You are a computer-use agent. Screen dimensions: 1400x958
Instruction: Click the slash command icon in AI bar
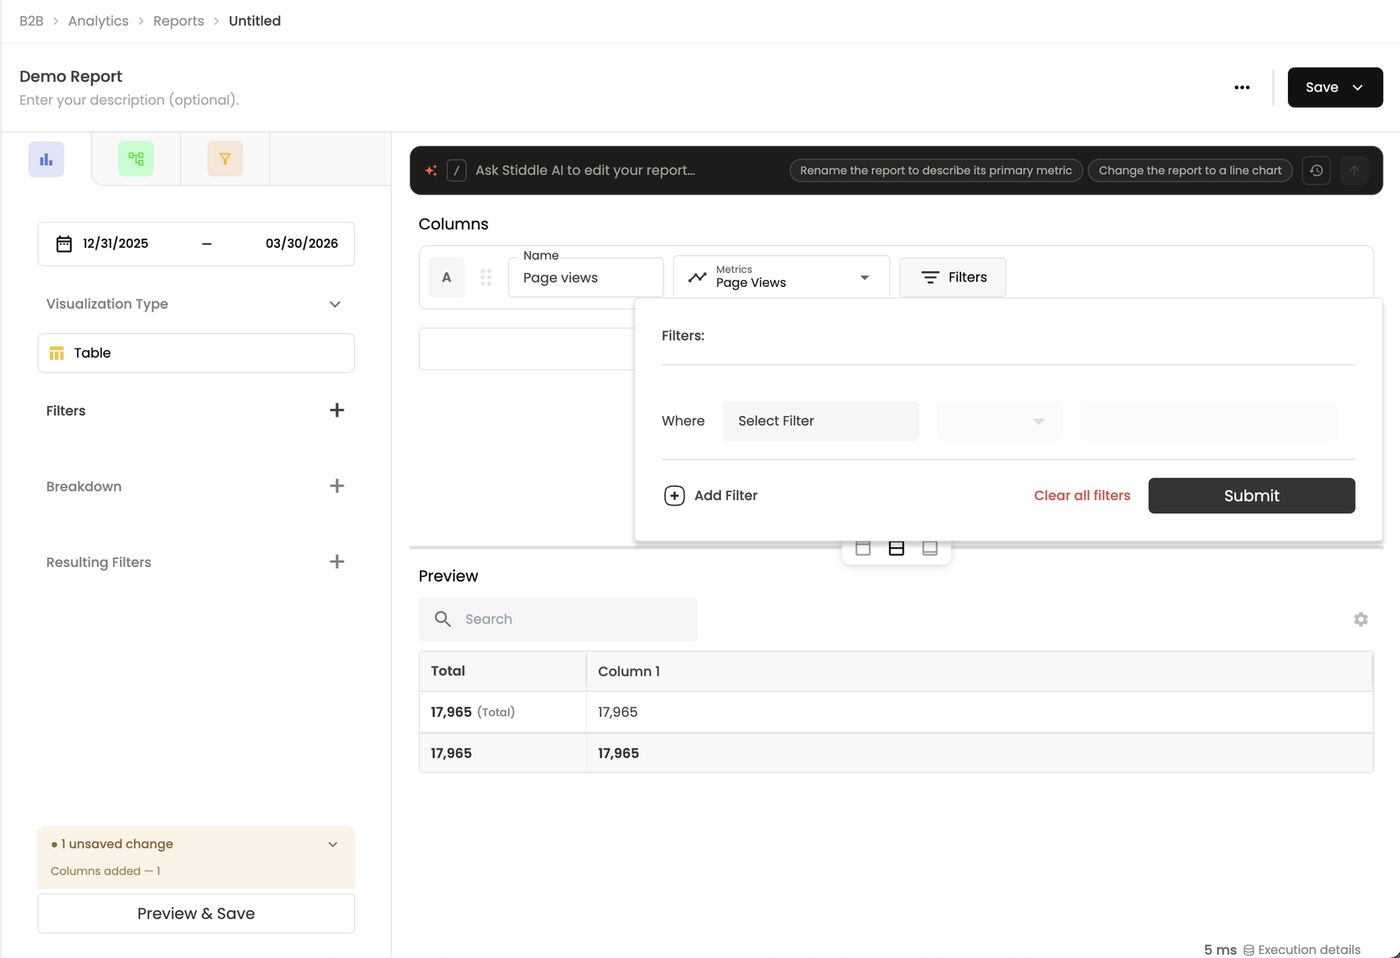tap(456, 171)
